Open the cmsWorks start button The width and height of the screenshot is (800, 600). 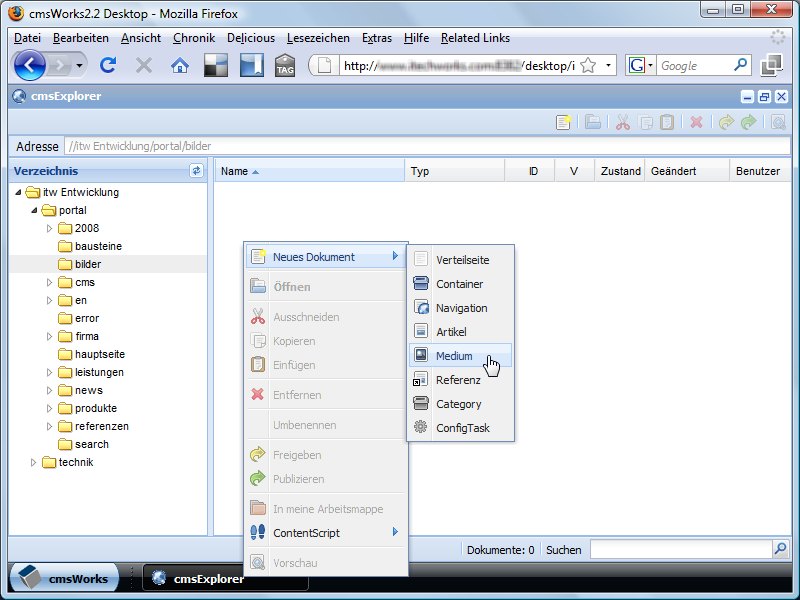(64, 578)
